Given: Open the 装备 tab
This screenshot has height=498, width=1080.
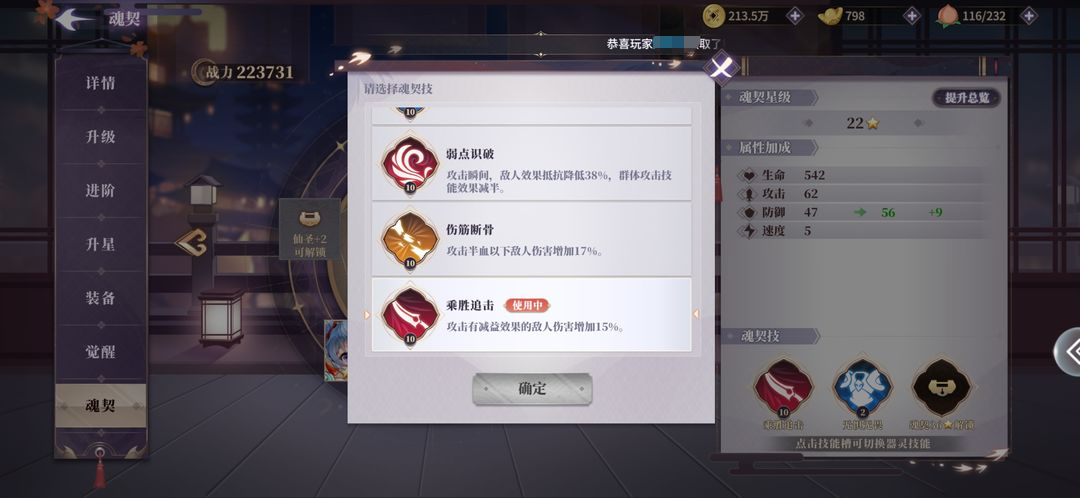Looking at the screenshot, I should tap(101, 298).
